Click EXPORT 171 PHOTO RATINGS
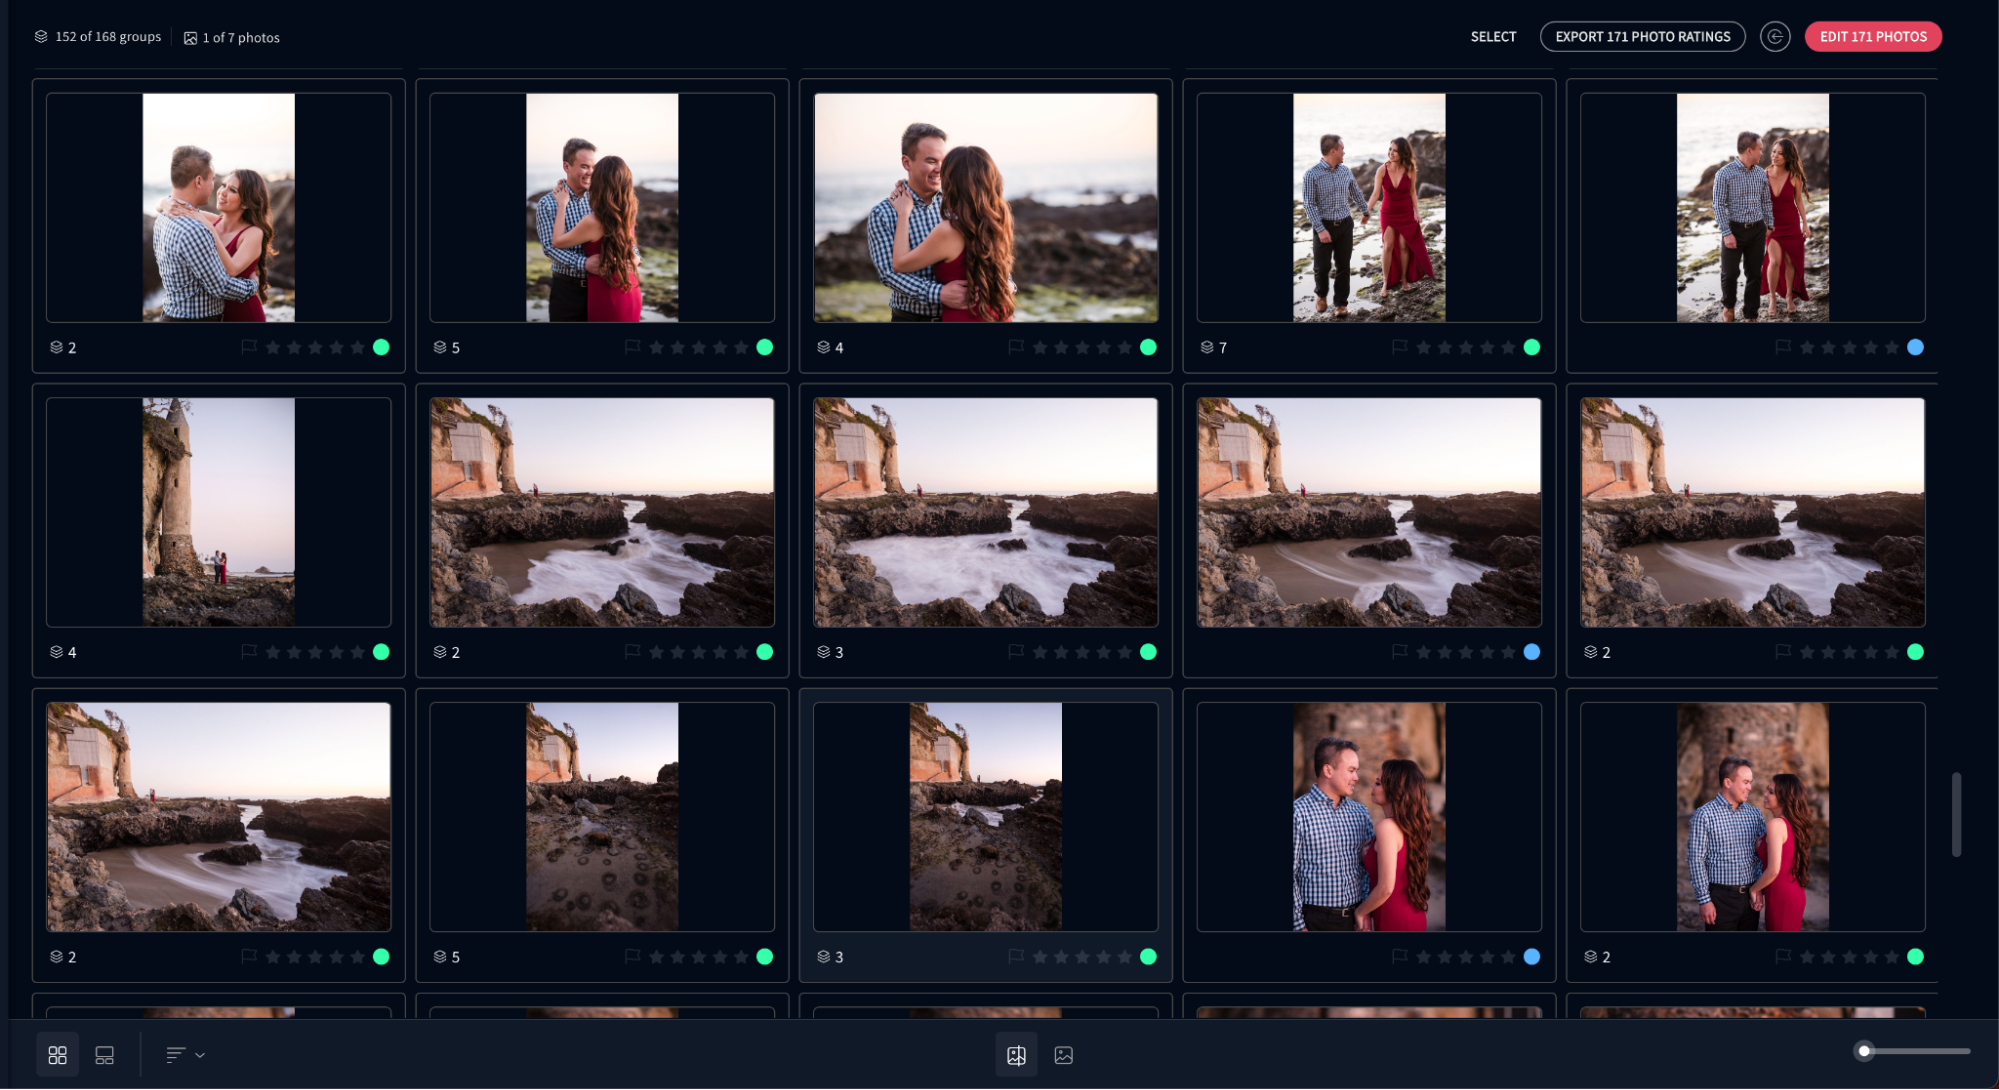The width and height of the screenshot is (1999, 1090). 1642,36
